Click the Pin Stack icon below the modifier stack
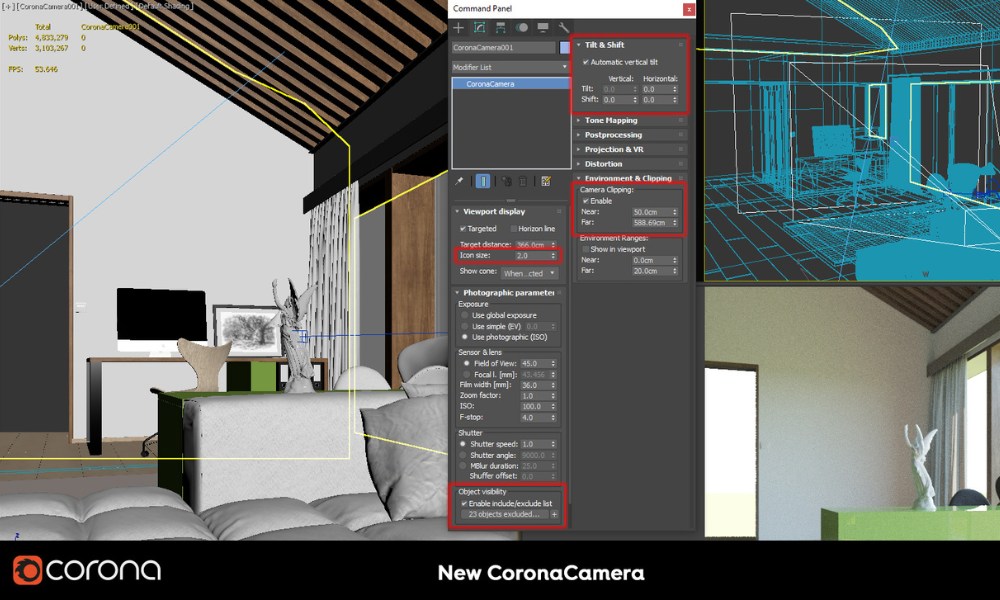 click(458, 181)
